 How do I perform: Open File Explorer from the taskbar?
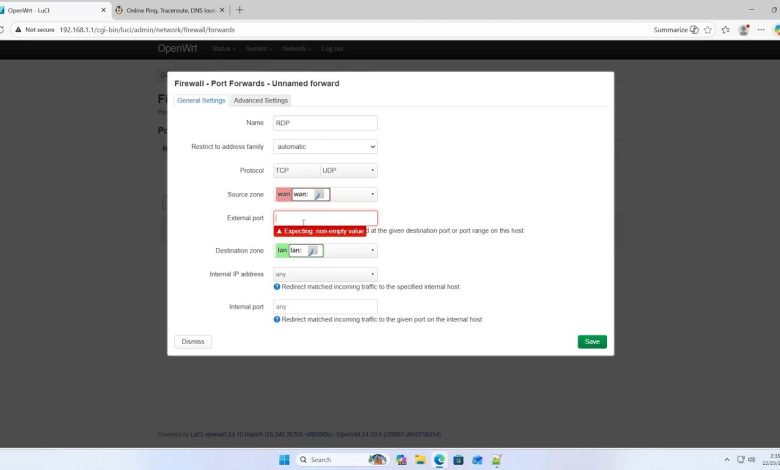tap(420, 460)
